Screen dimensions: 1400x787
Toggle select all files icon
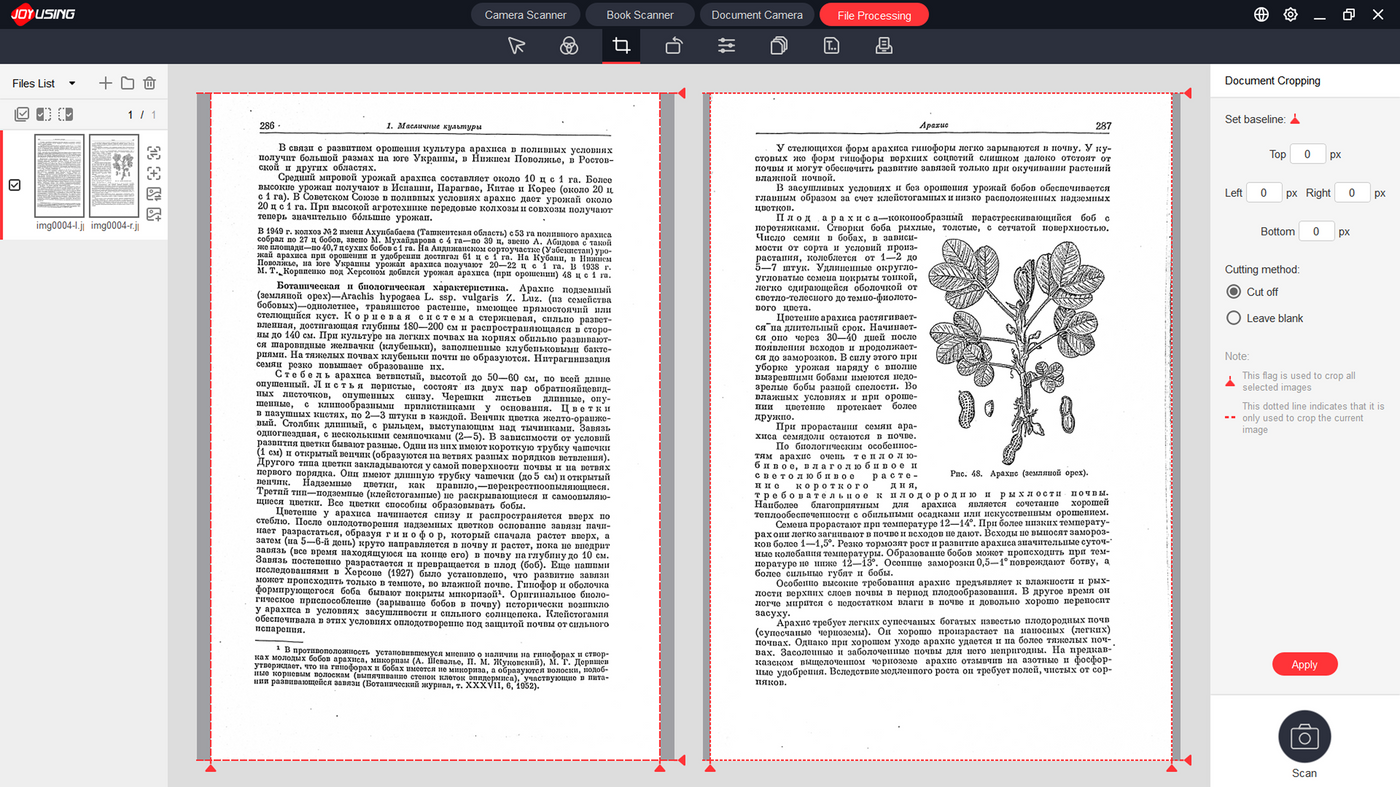pos(22,115)
